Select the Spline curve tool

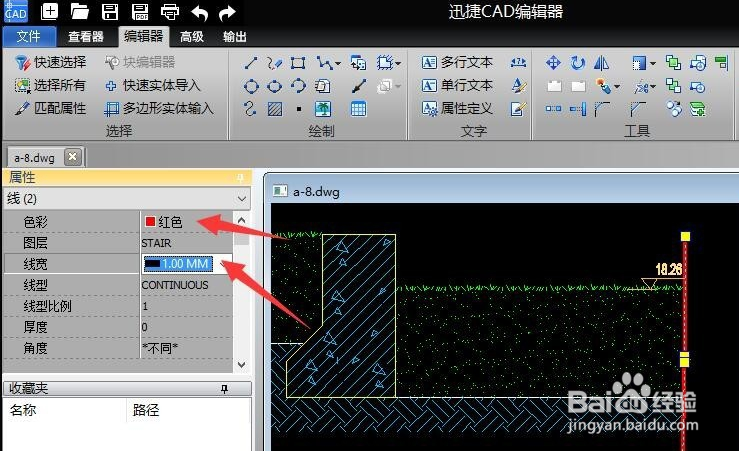(x=250, y=109)
